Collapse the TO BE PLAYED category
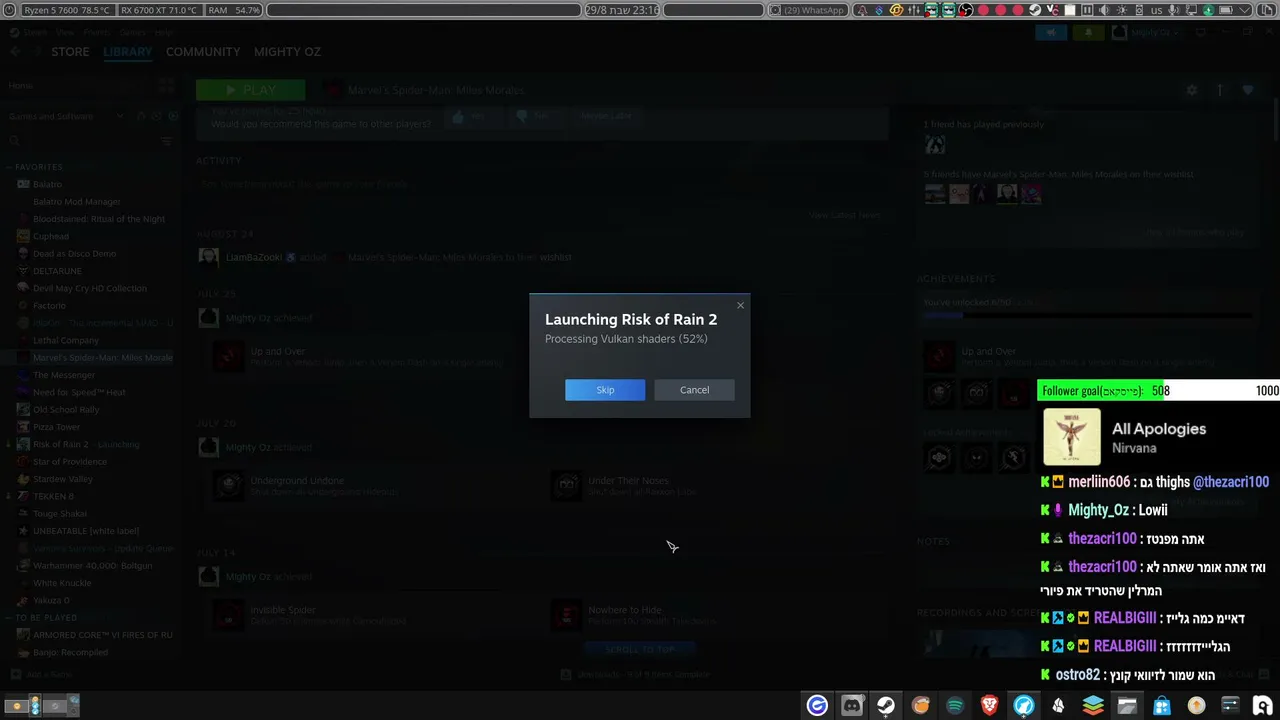The image size is (1280, 720). pos(46,618)
